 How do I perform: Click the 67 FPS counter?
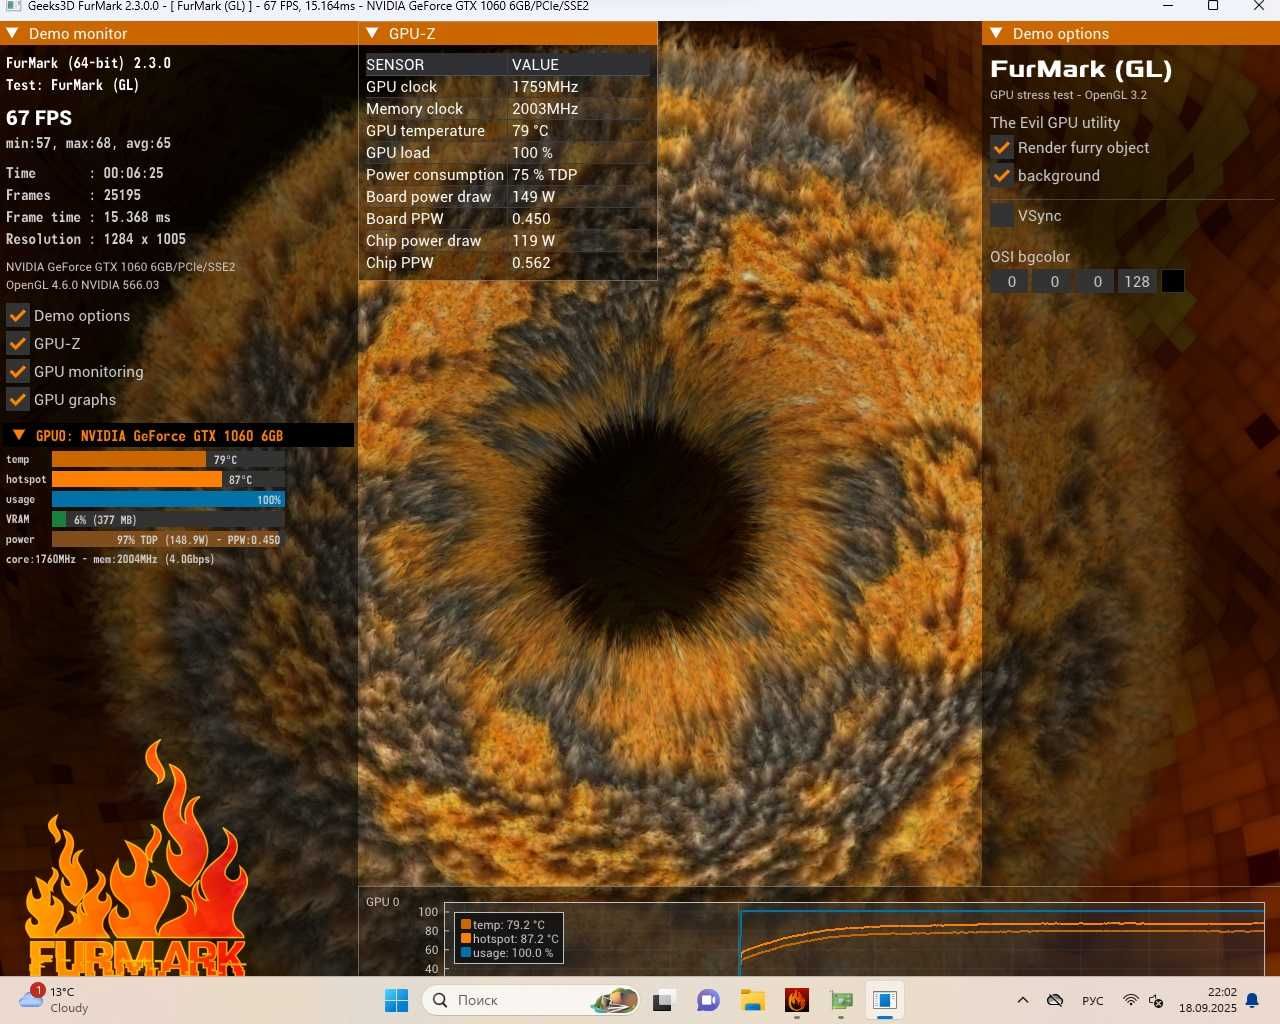point(39,118)
